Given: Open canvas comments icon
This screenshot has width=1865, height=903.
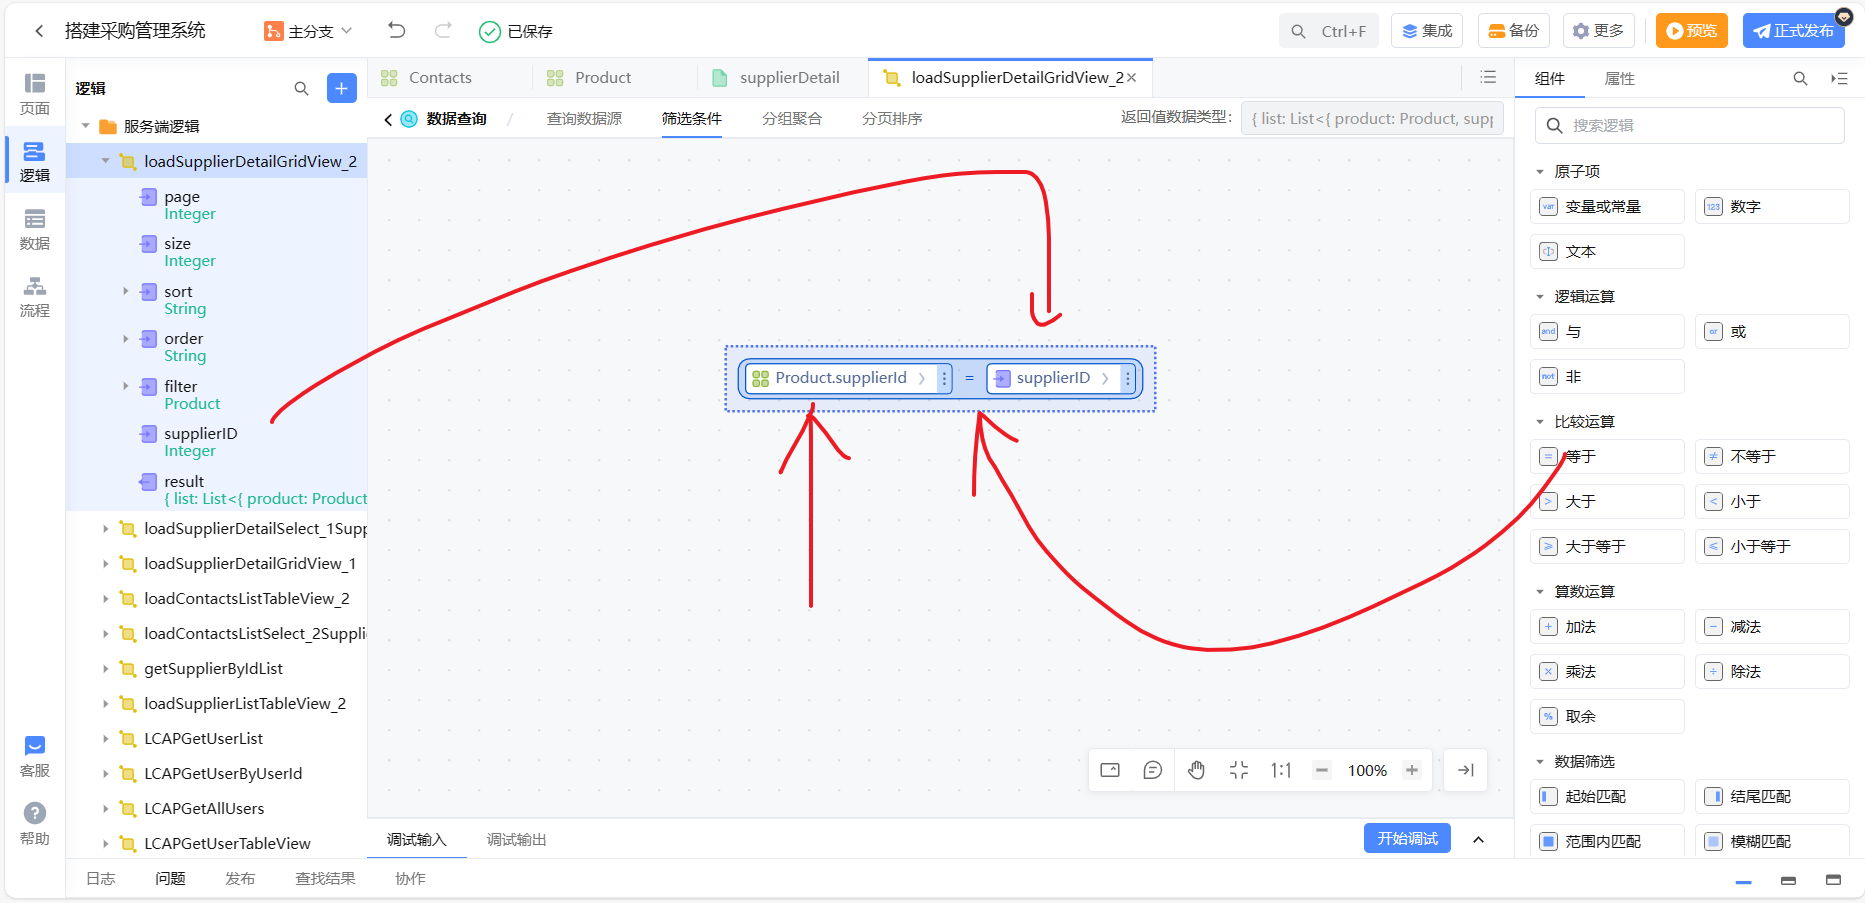Looking at the screenshot, I should coord(1153,770).
